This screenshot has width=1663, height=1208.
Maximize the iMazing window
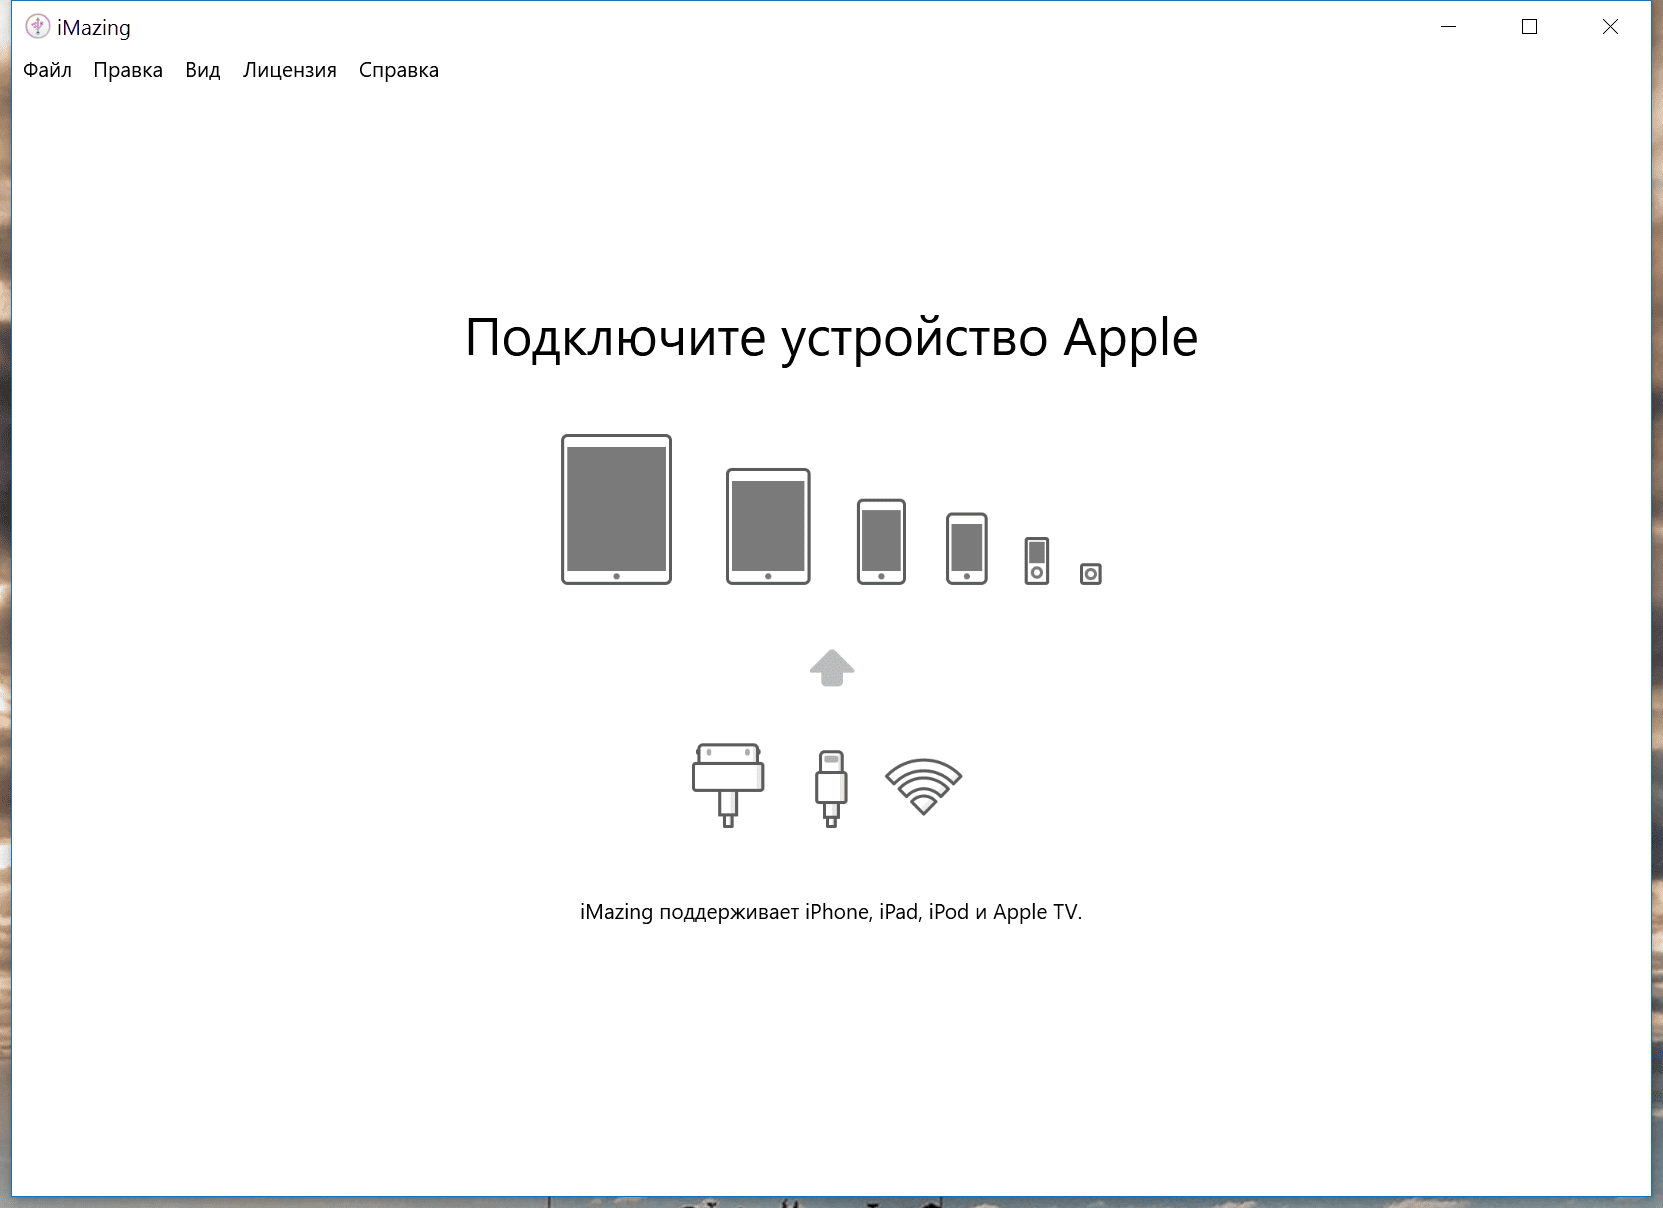(x=1529, y=27)
